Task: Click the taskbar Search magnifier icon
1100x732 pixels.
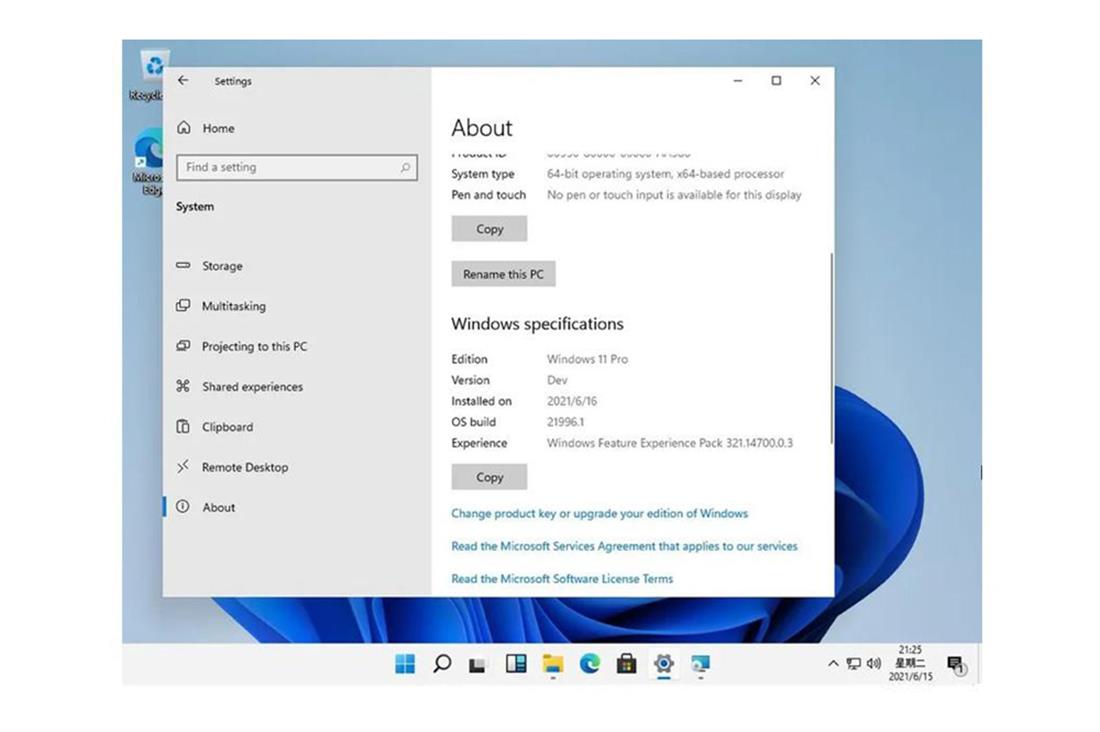Action: point(442,664)
